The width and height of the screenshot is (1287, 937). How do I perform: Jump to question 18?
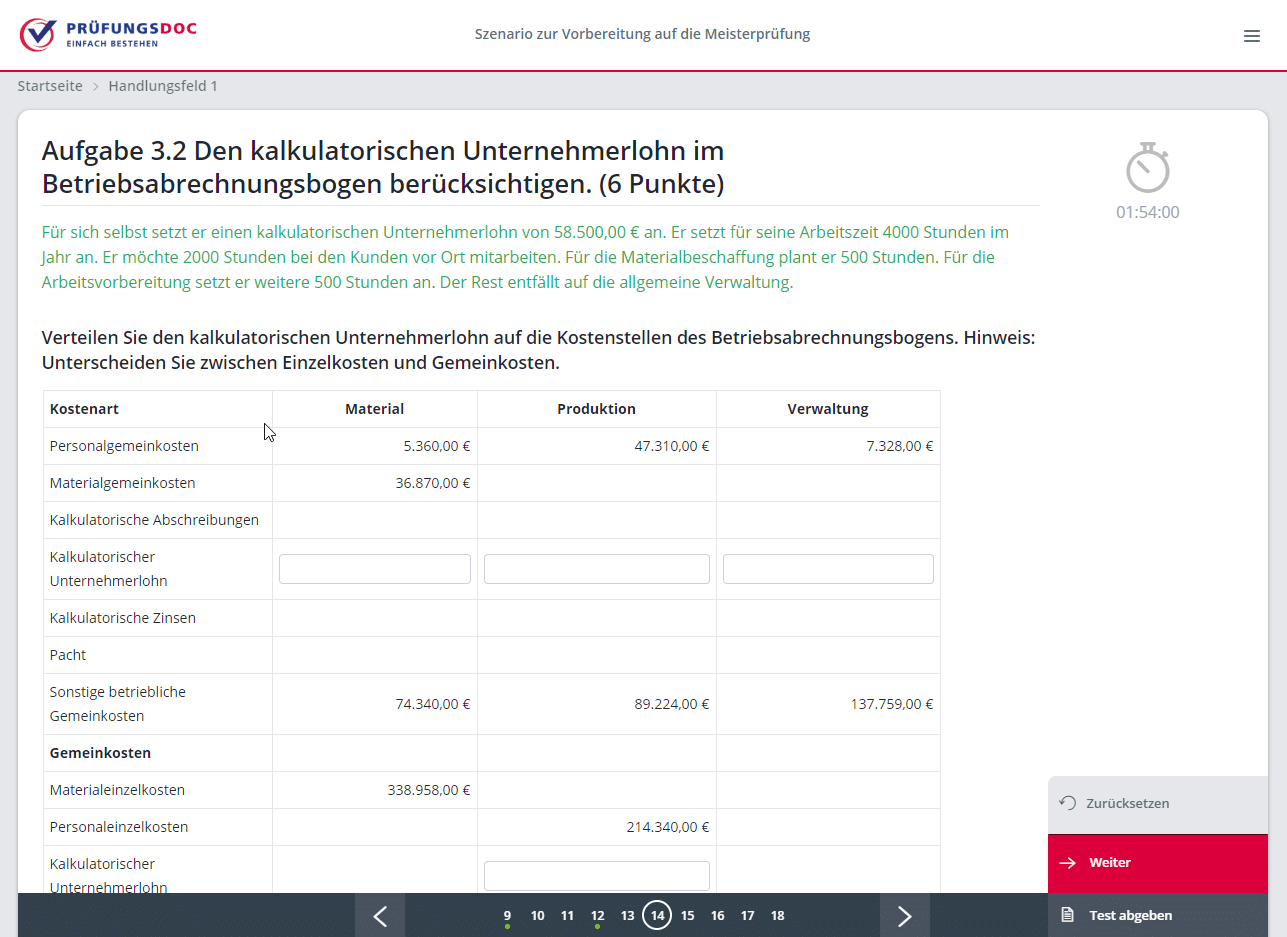tap(777, 915)
